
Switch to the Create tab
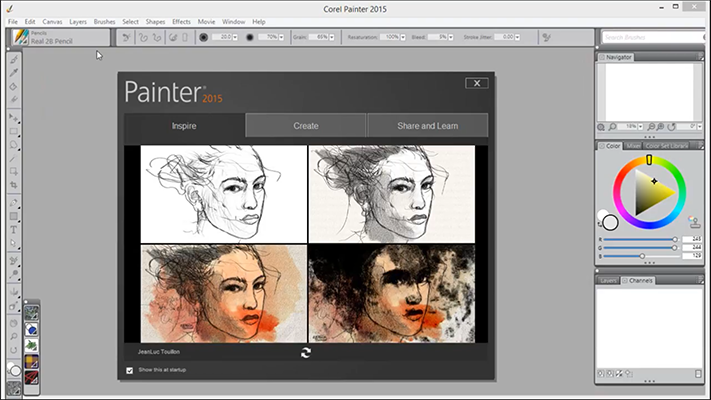click(306, 126)
